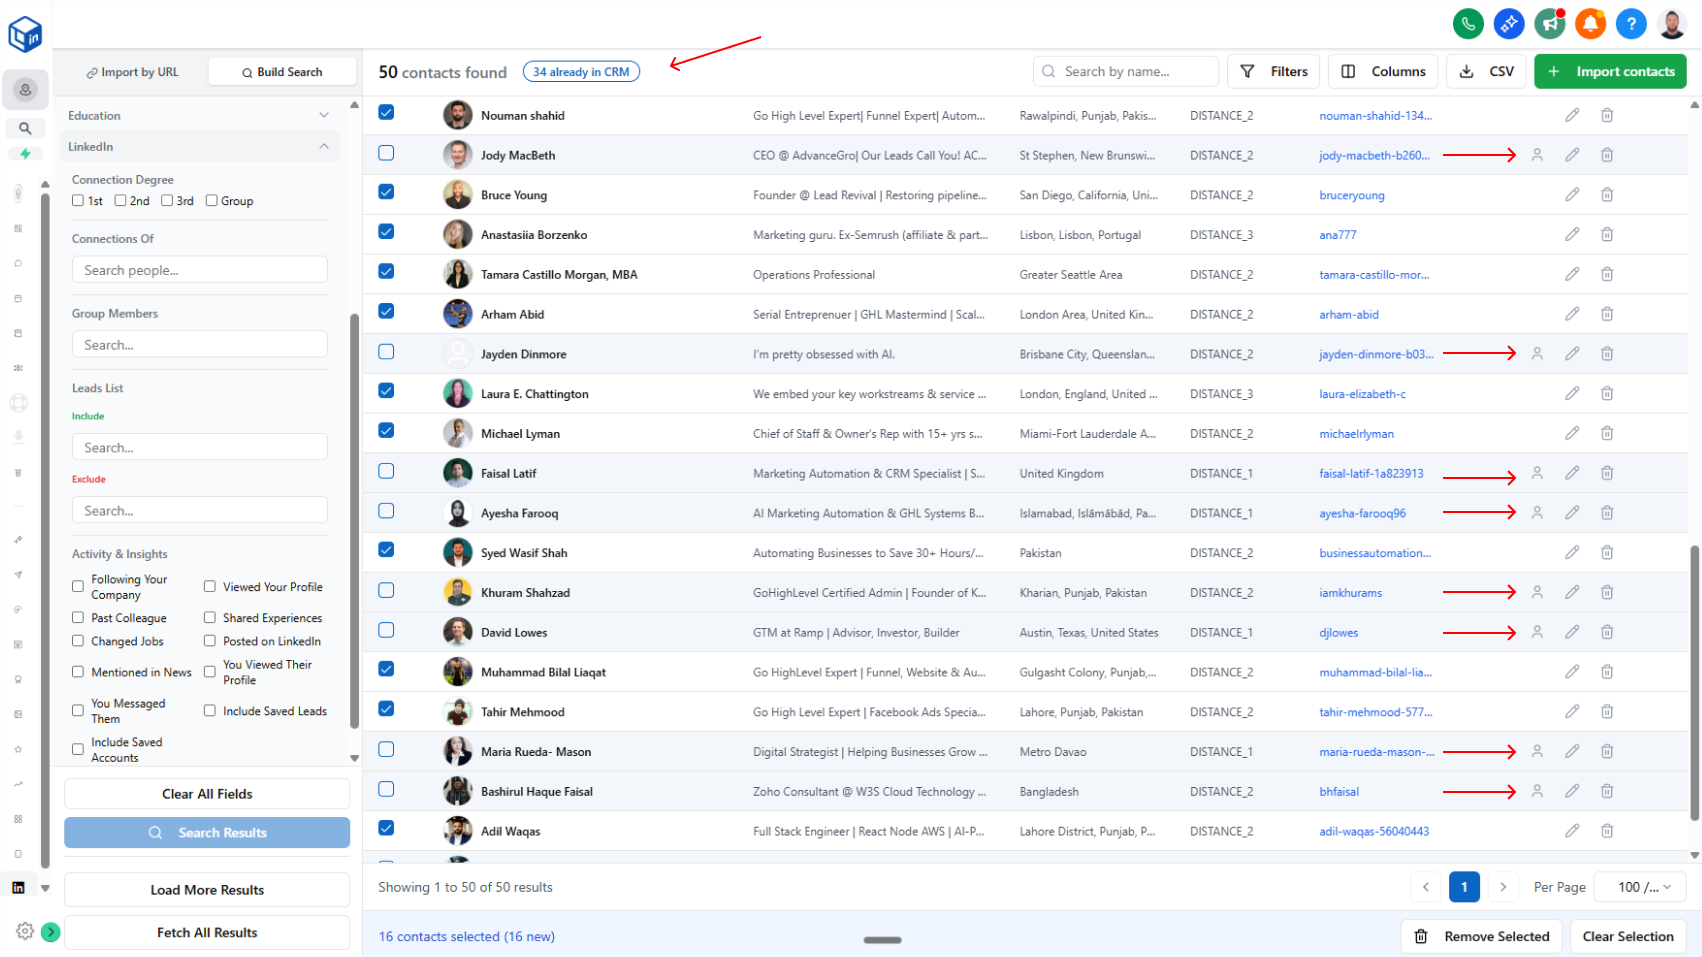Open the settings gear in bottom-left corner
The width and height of the screenshot is (1702, 957).
(27, 930)
